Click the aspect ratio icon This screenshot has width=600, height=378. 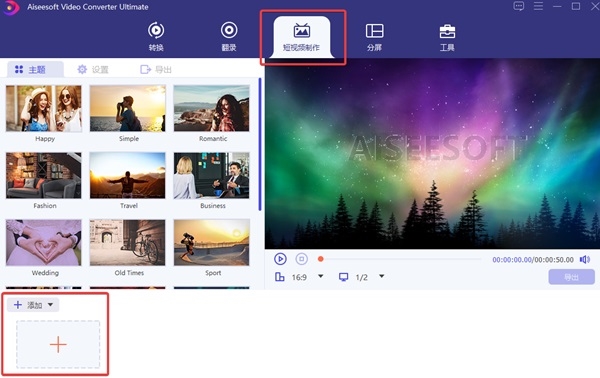[x=280, y=277]
